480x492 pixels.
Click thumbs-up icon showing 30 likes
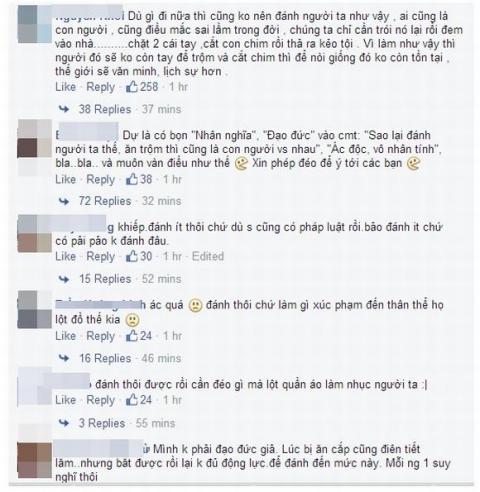pos(132,256)
